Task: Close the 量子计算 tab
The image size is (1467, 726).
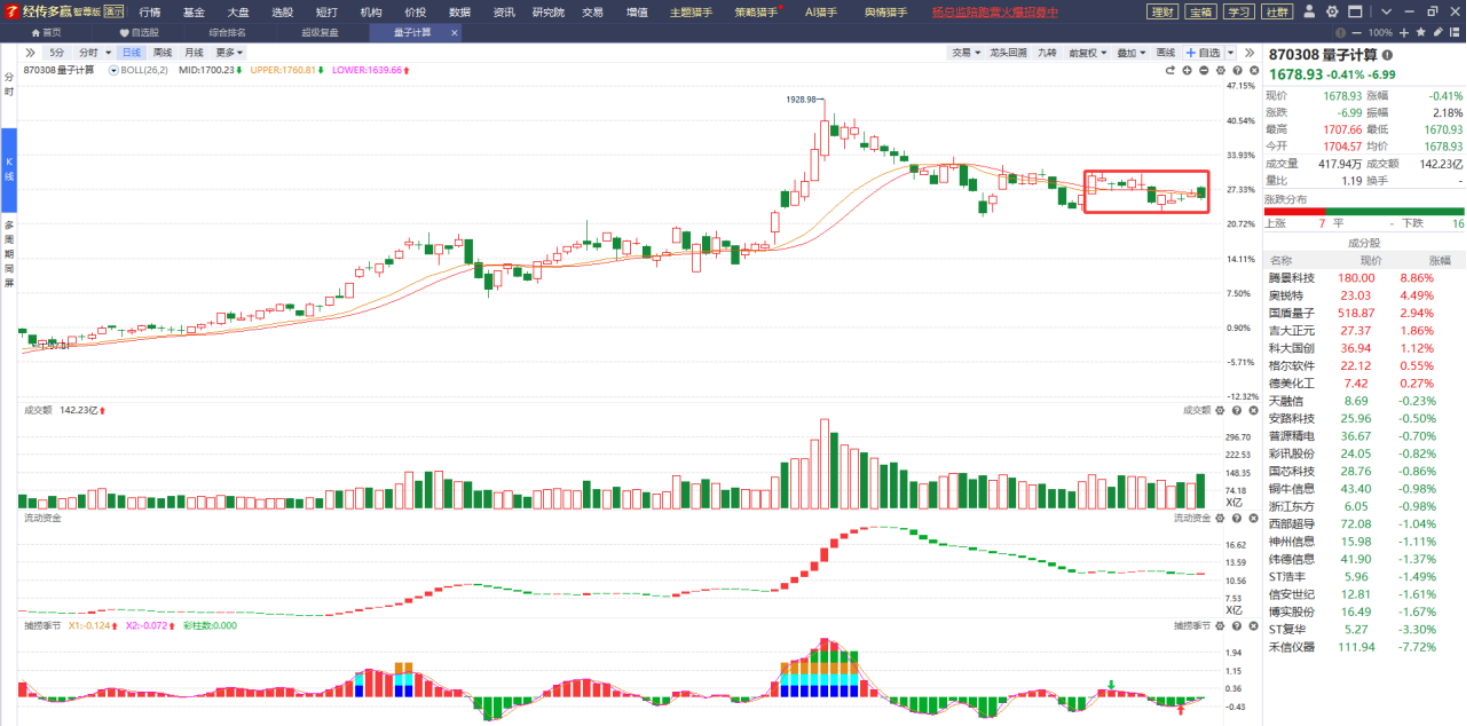Action: 454,32
